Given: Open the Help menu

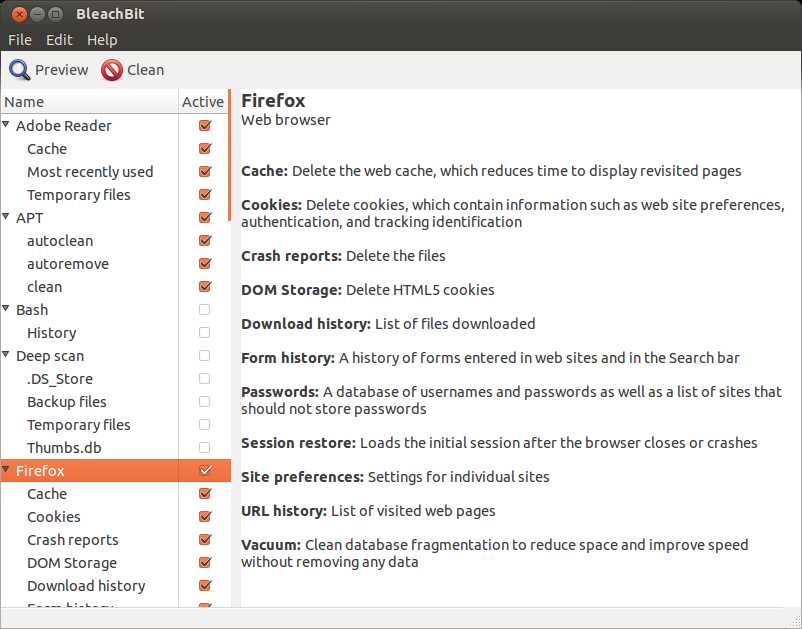Looking at the screenshot, I should point(102,40).
